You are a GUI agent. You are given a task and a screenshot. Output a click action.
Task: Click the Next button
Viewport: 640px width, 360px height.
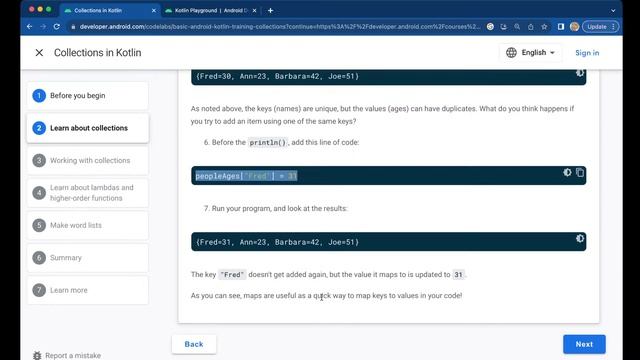point(584,344)
